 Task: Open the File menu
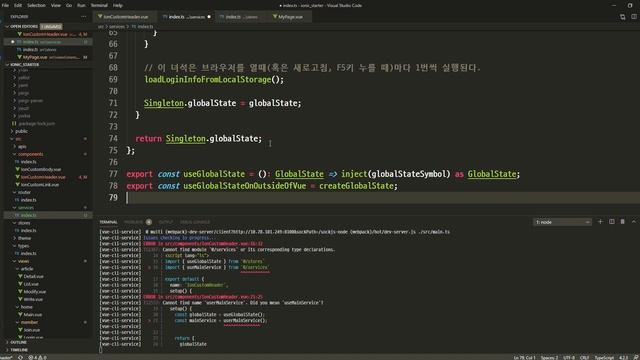5,5
